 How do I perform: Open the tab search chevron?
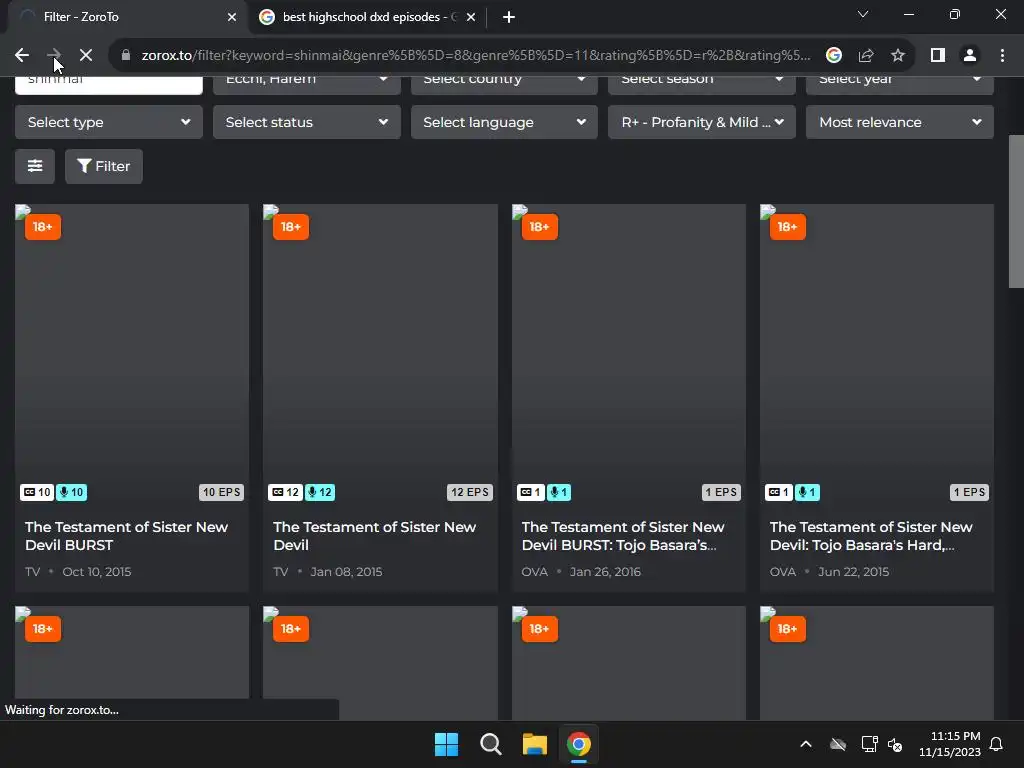click(863, 14)
